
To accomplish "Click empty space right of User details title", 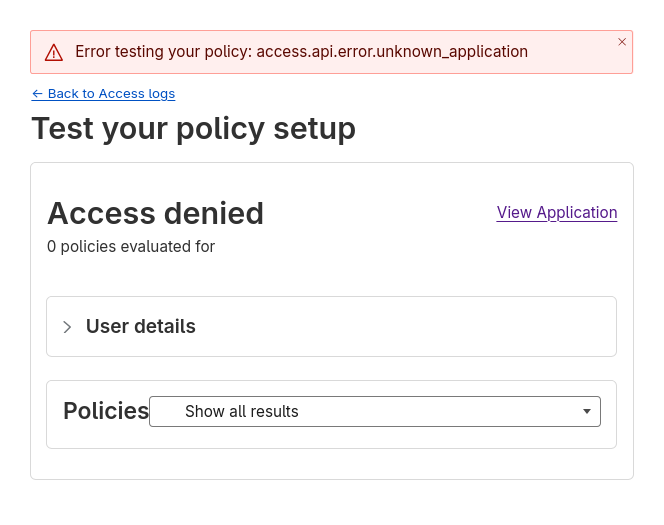I will click(x=400, y=327).
